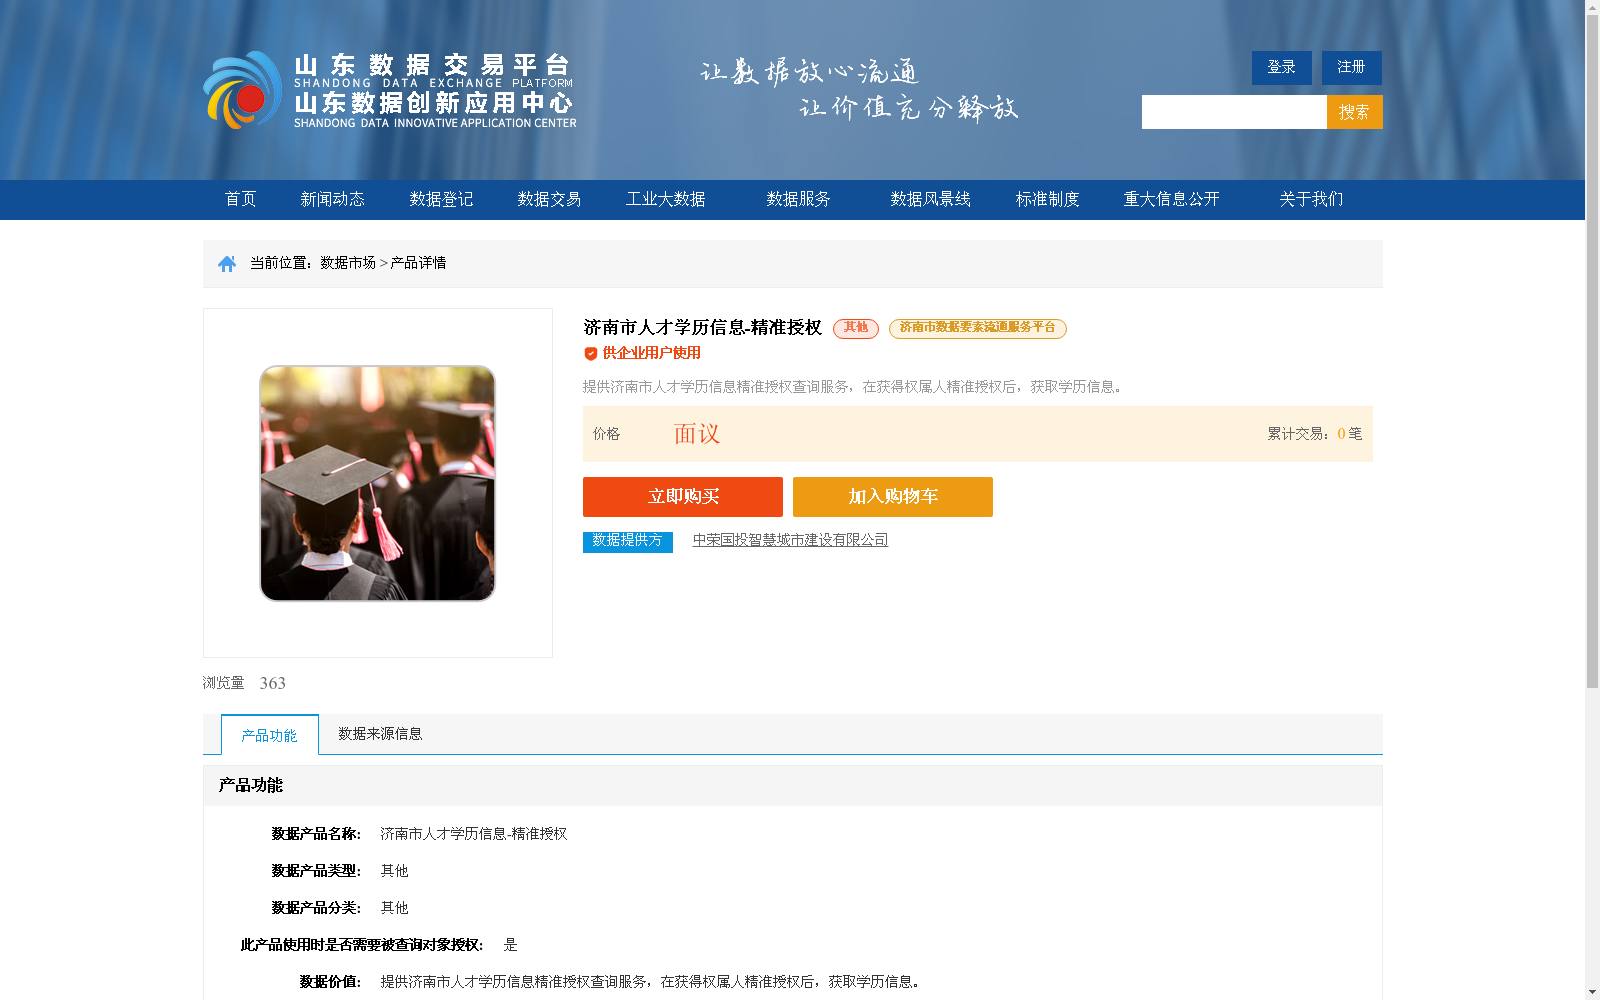Click the 产品功能 section heading

click(x=251, y=786)
